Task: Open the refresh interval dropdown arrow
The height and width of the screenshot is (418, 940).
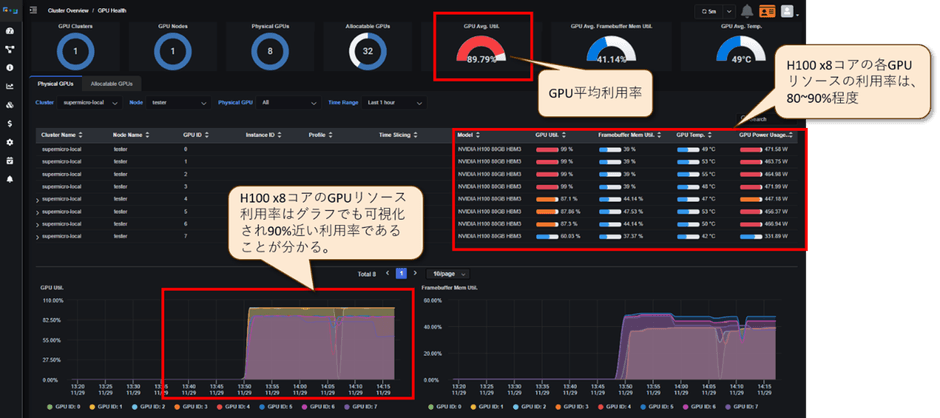Action: tap(729, 11)
